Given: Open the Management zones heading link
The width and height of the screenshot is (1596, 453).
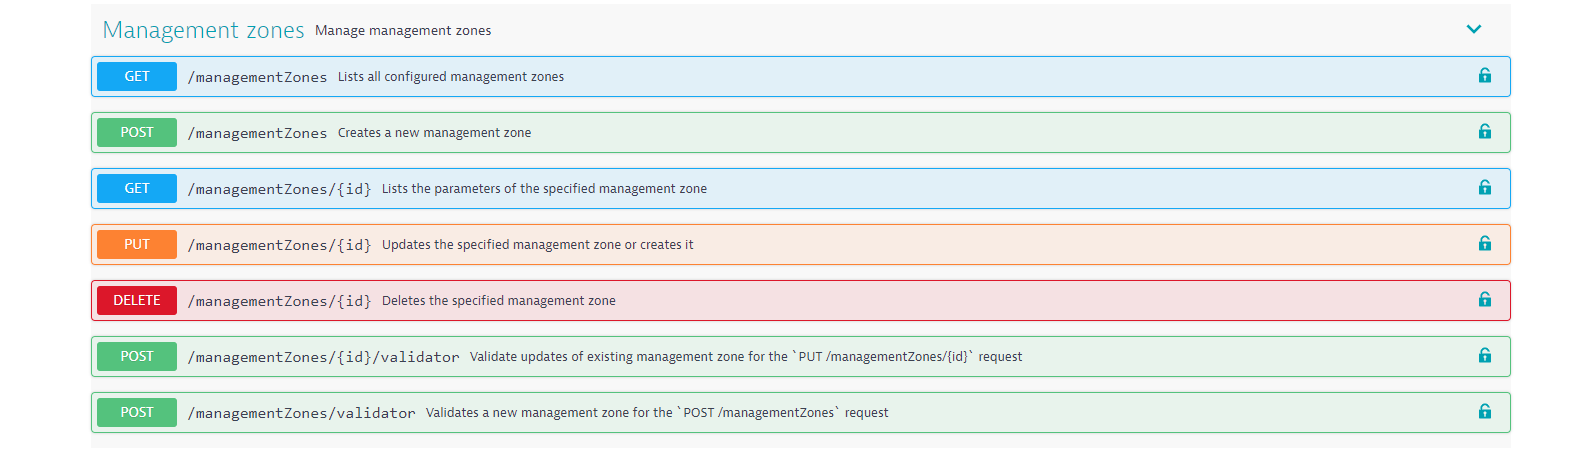Looking at the screenshot, I should [203, 30].
